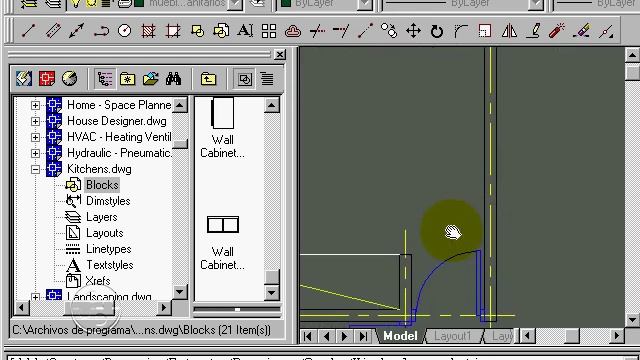This screenshot has width=640, height=360.
Task: Jump to first layout tab arrow
Action: coord(308,336)
